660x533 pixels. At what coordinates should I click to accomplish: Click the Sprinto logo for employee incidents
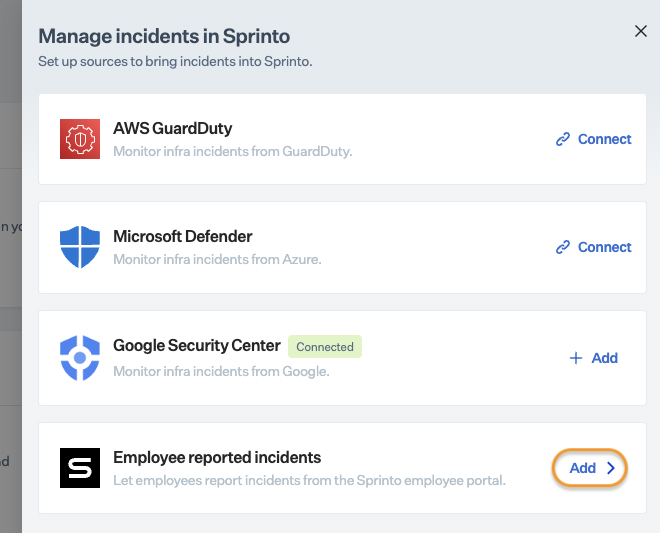click(x=80, y=468)
